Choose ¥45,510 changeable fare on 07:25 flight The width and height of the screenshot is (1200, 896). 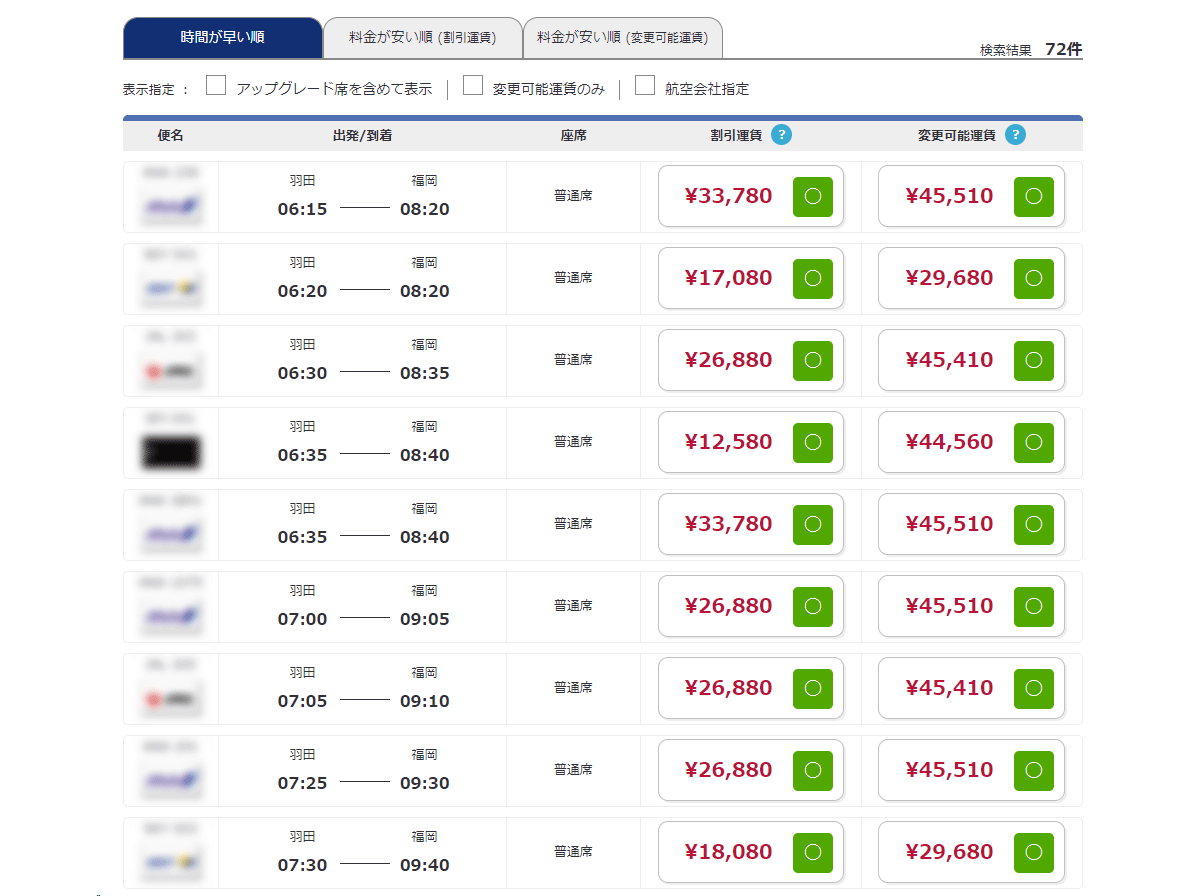(x=1033, y=770)
